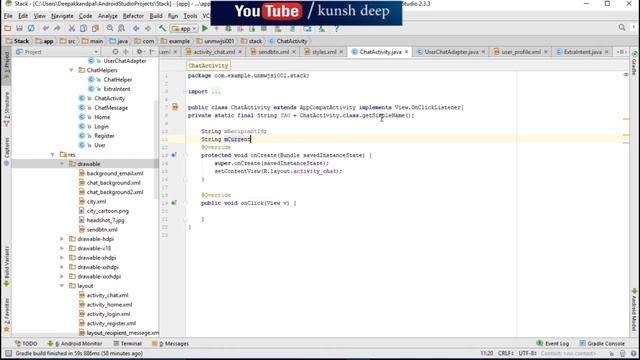Image resolution: width=640 pixels, height=360 pixels.
Task: Click the navigate Forward arrow icon
Action: pyautogui.click(x=148, y=28)
